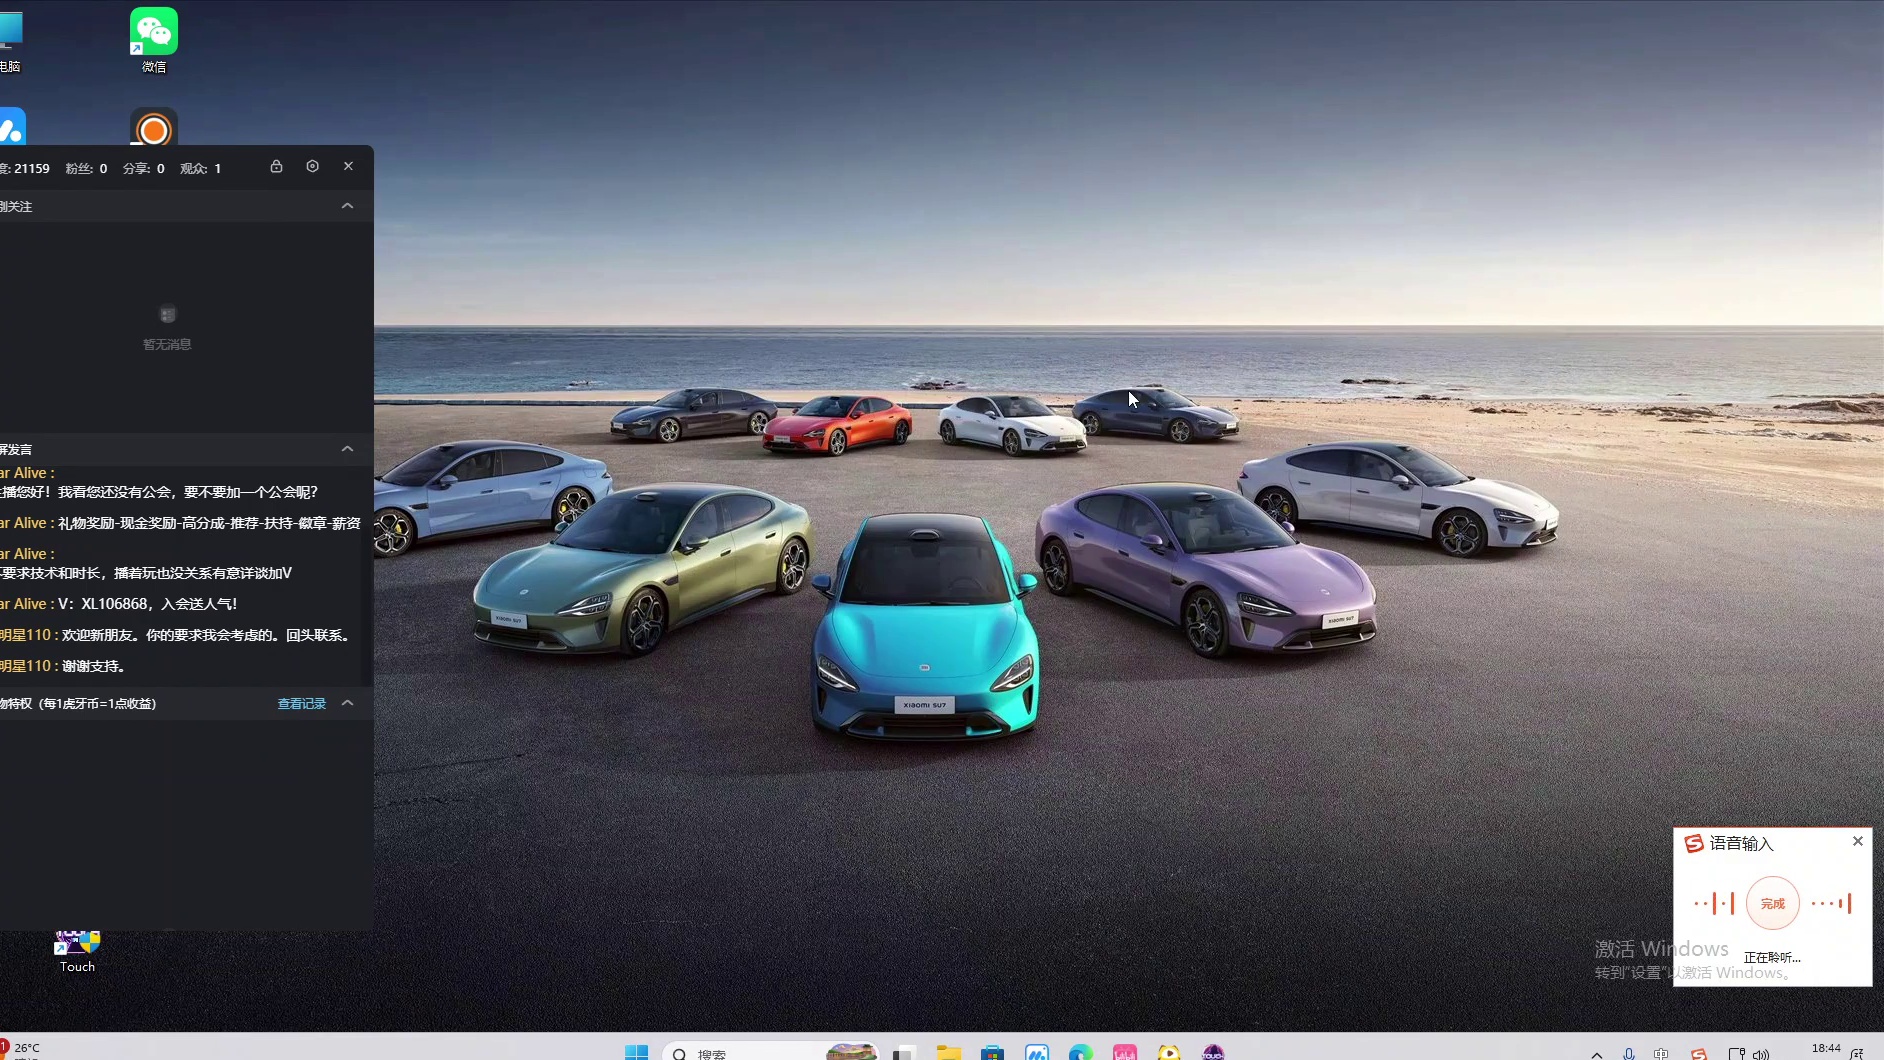Open Task View from the taskbar
Screen dimensions: 1884x1060
(905, 1052)
